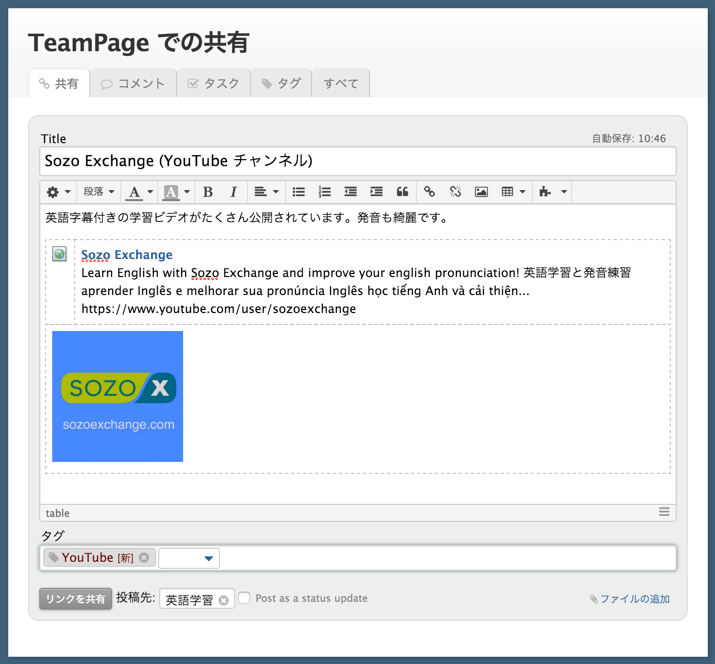Switch to the すべて tab
The width and height of the screenshot is (715, 664).
pos(341,83)
